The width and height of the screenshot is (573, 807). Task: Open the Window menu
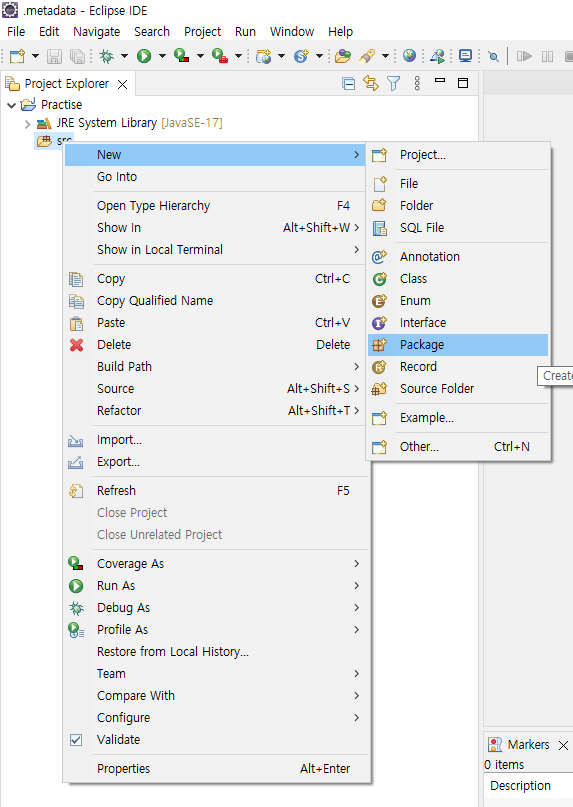[x=291, y=31]
